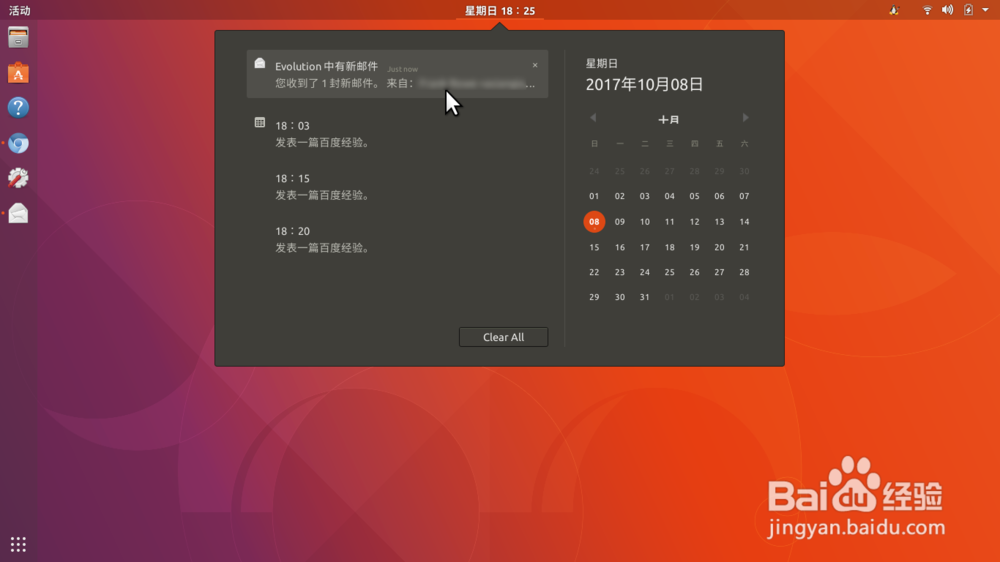The width and height of the screenshot is (1000, 562).
Task: Select October 14 in the calendar
Action: point(744,221)
